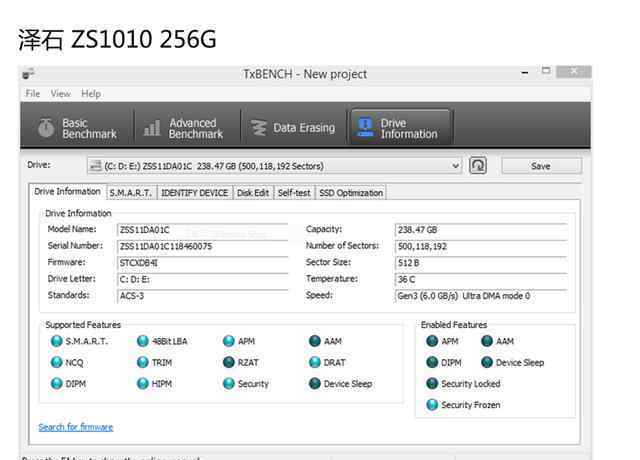Image resolution: width=640 pixels, height=460 pixels.
Task: Click the 48Bit LBA feature indicator
Action: point(142,341)
